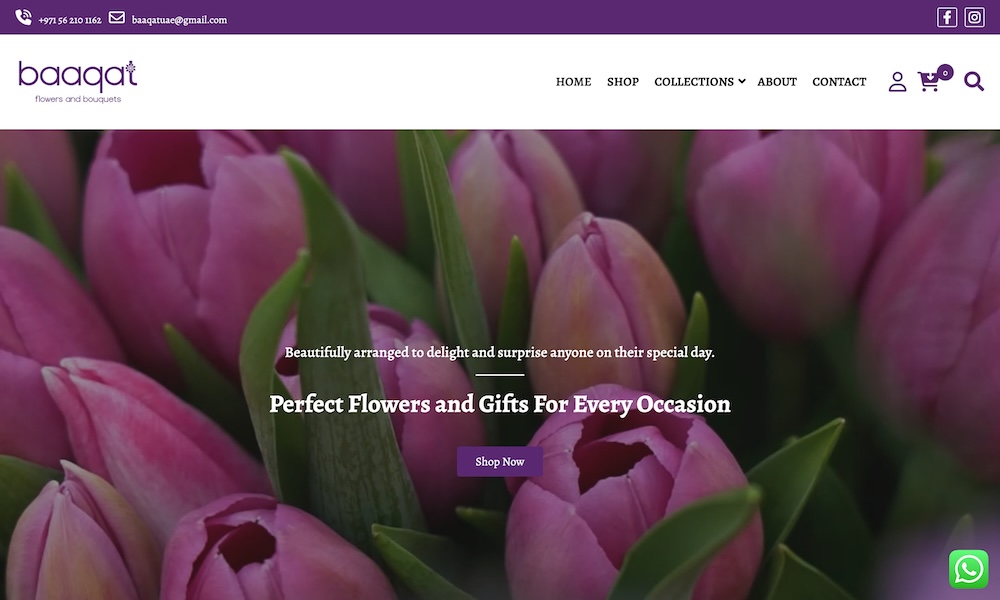Screen dimensions: 1000x600
Task: Expand the Collections dropdown arrow
Action: [742, 82]
